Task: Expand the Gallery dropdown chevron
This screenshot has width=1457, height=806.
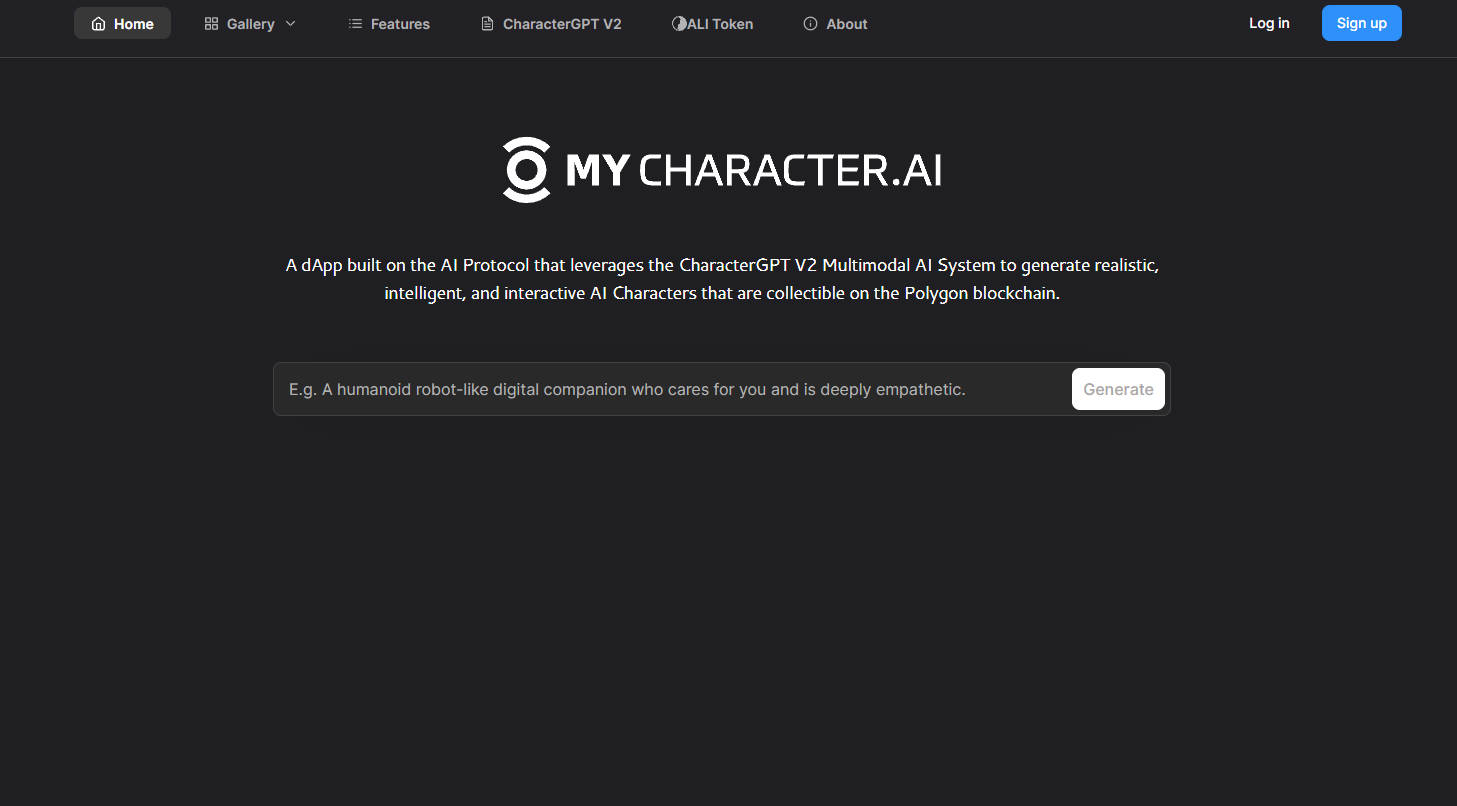Action: pyautogui.click(x=290, y=23)
